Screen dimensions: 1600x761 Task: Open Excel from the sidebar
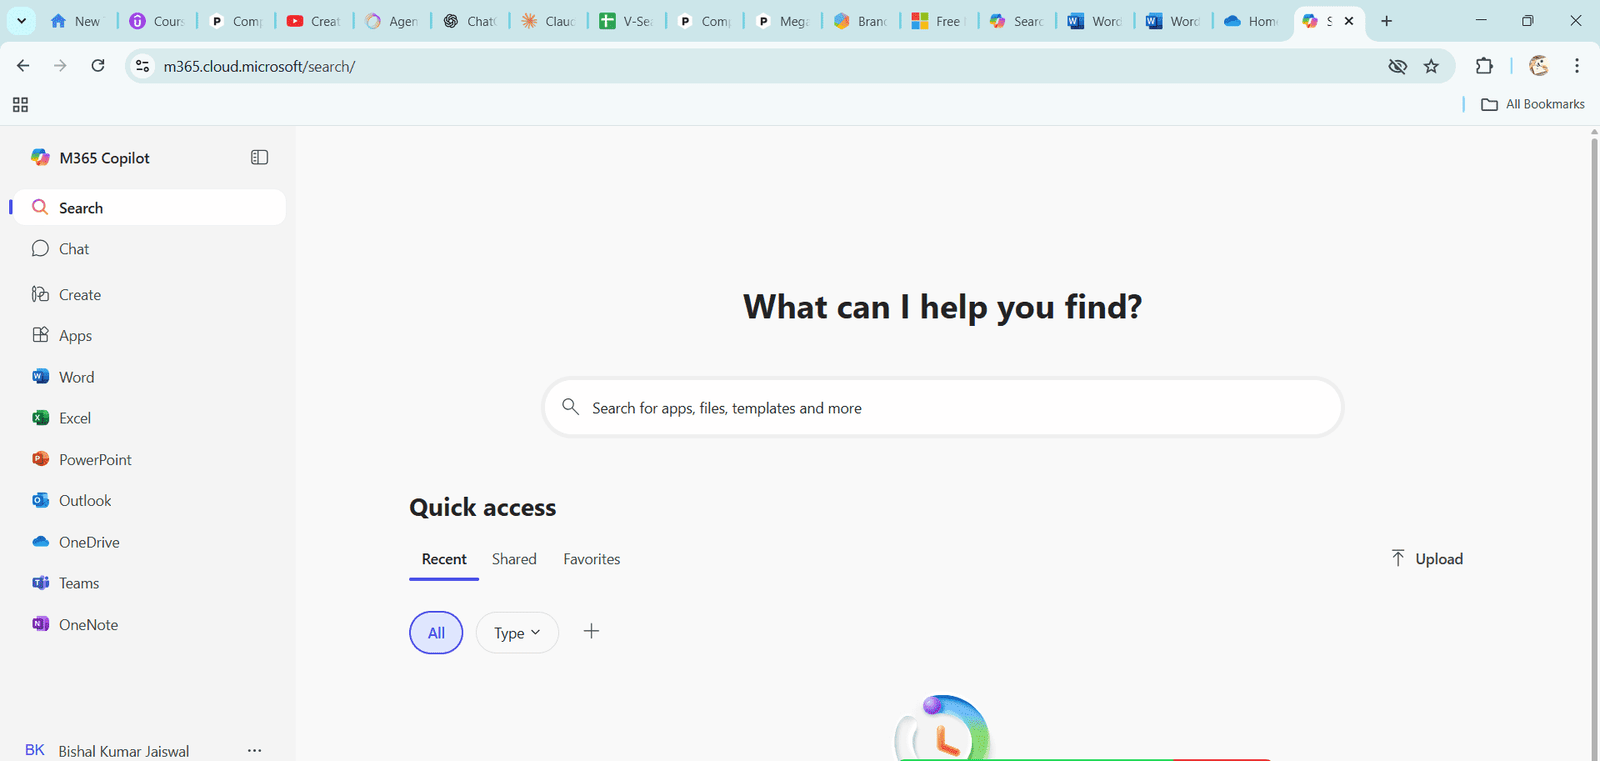74,418
